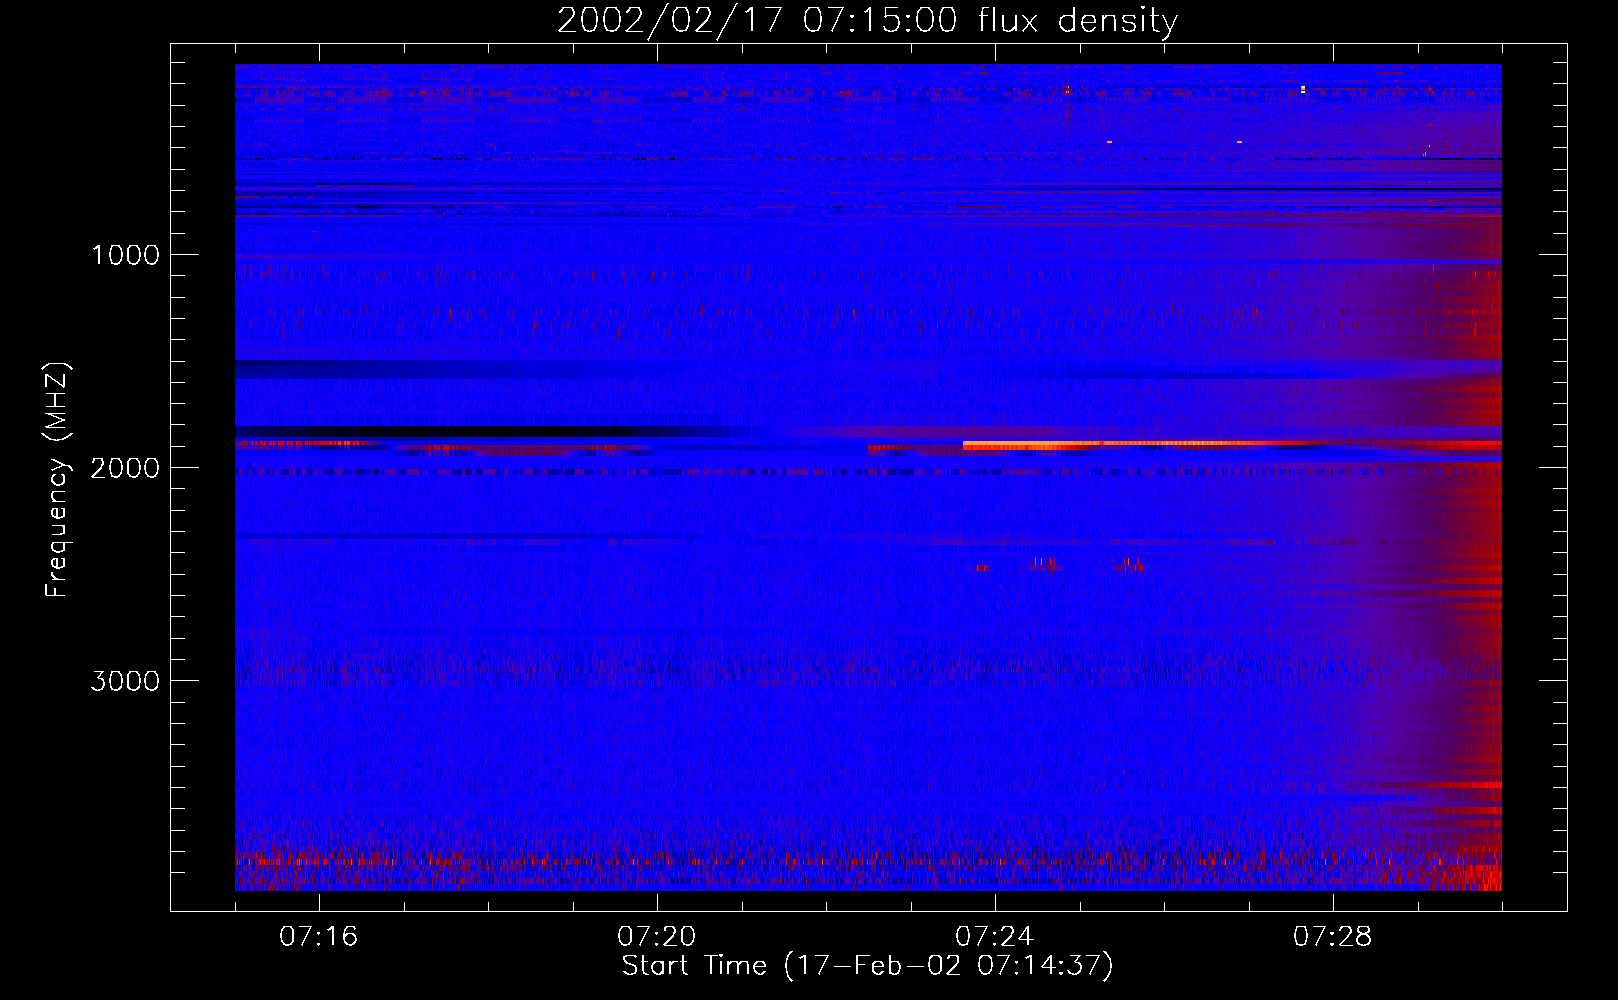Click the 1000 frequency tick label
The width and height of the screenshot is (1618, 1000).
click(125, 255)
